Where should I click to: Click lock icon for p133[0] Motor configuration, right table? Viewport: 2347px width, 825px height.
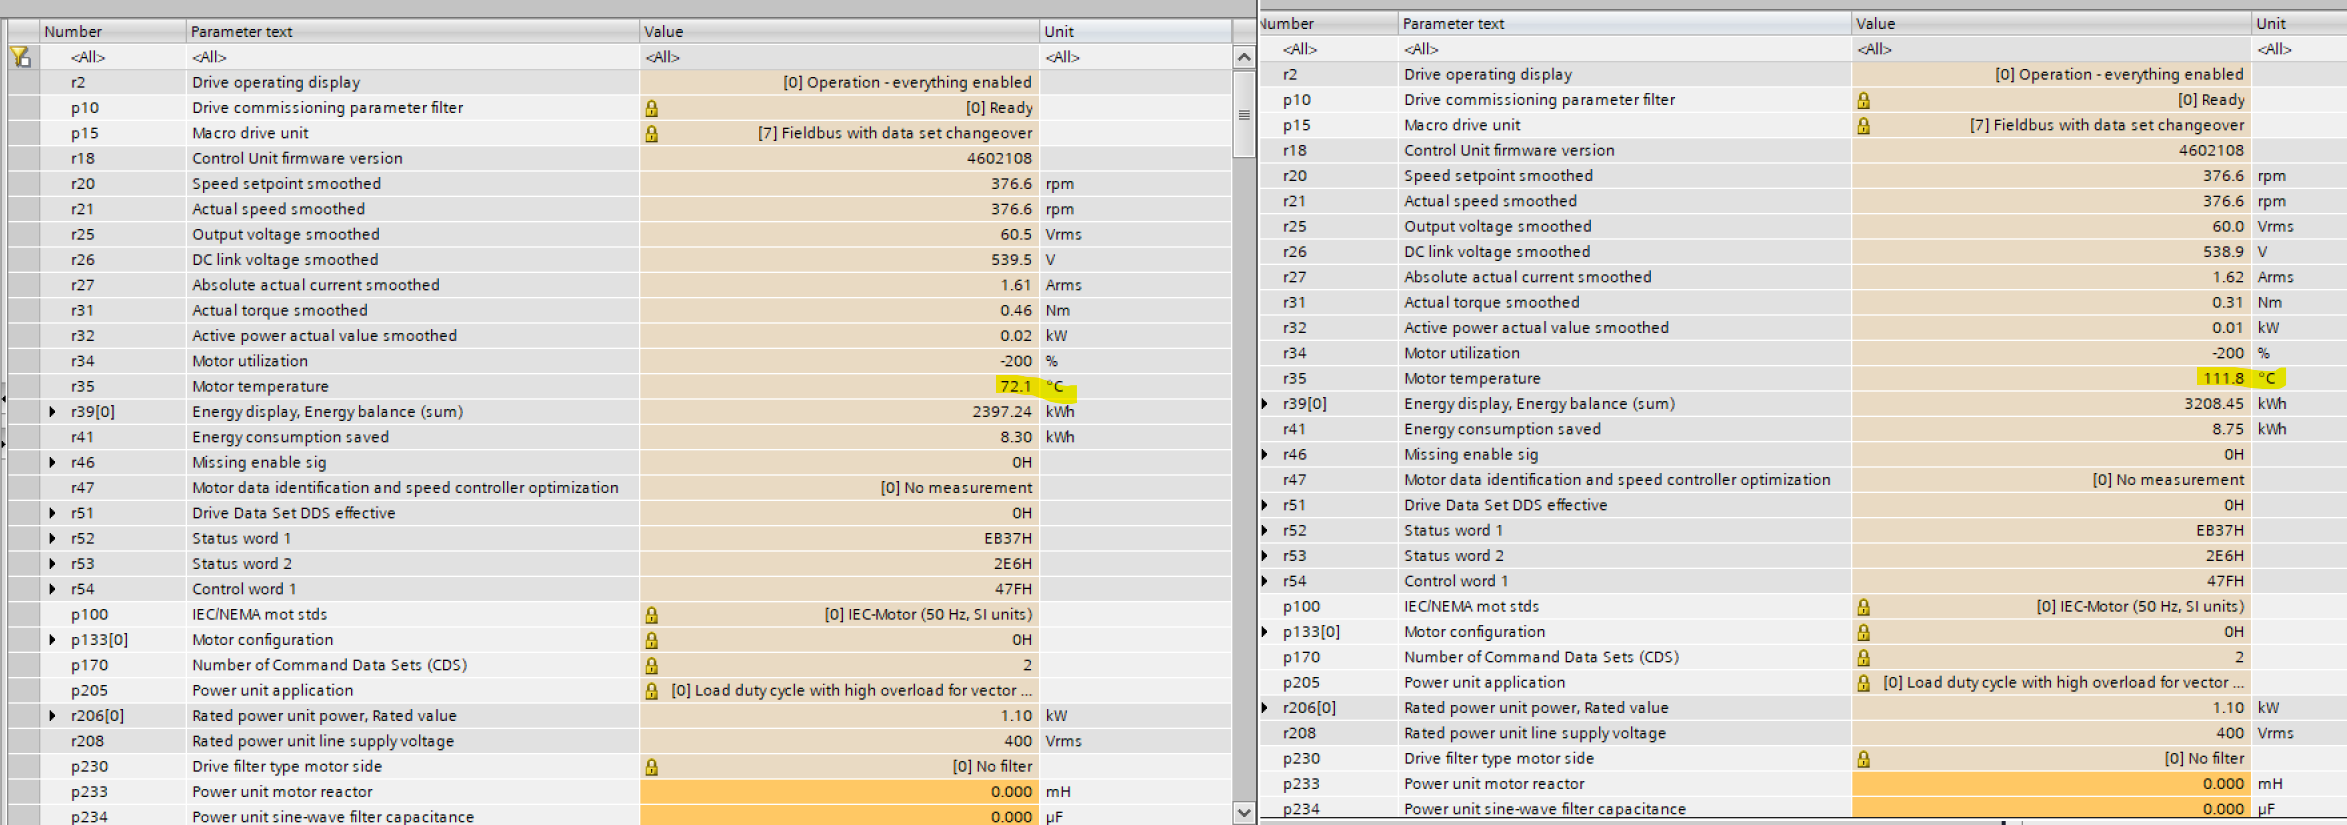point(1863,632)
